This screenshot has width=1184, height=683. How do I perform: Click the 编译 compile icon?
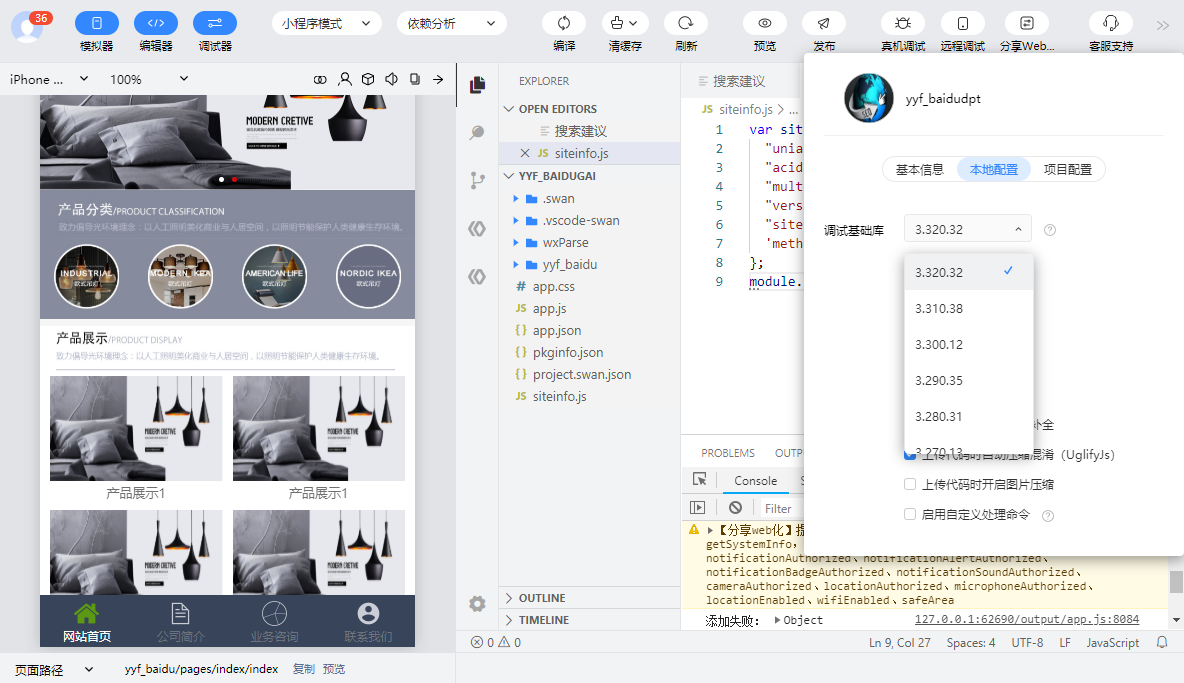pyautogui.click(x=564, y=23)
